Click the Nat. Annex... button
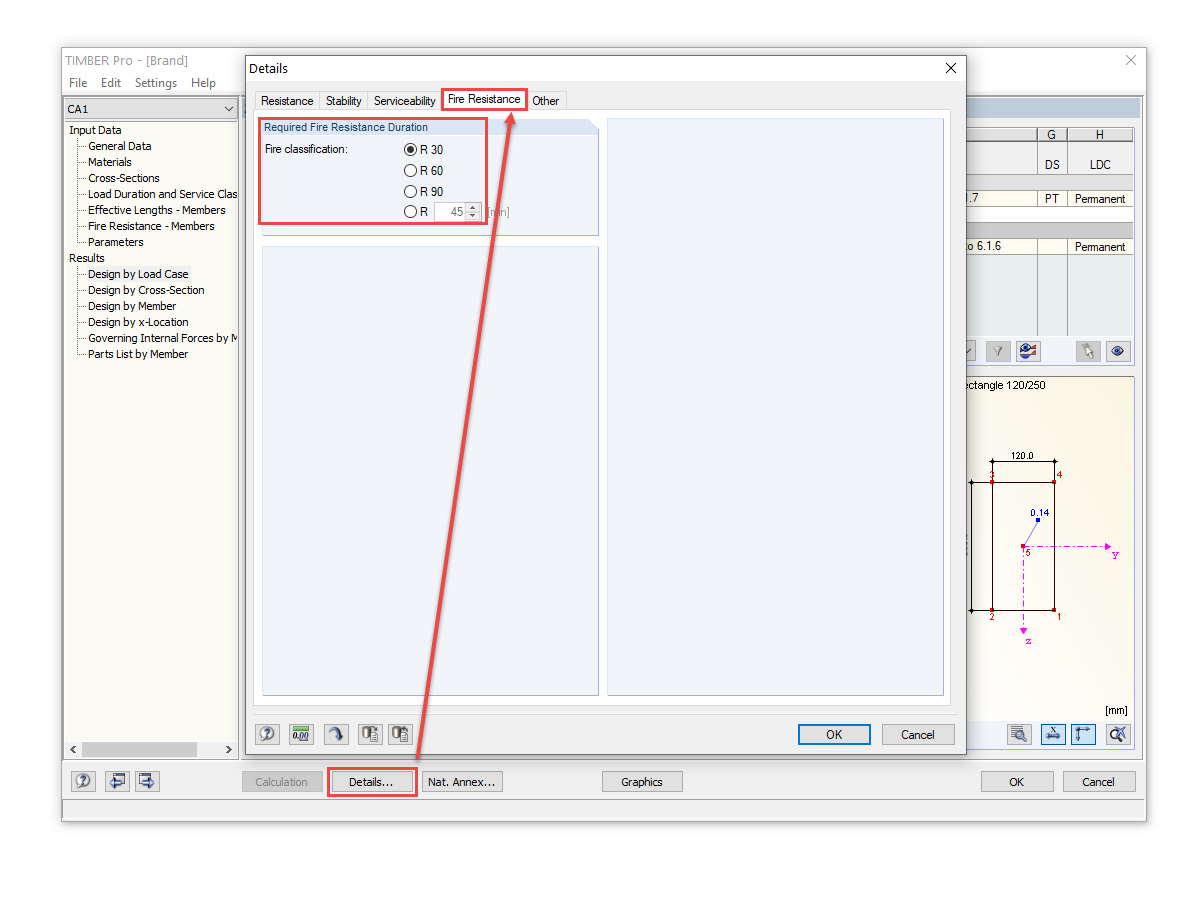Image resolution: width=1200 pixels, height=900 pixels. tap(462, 782)
